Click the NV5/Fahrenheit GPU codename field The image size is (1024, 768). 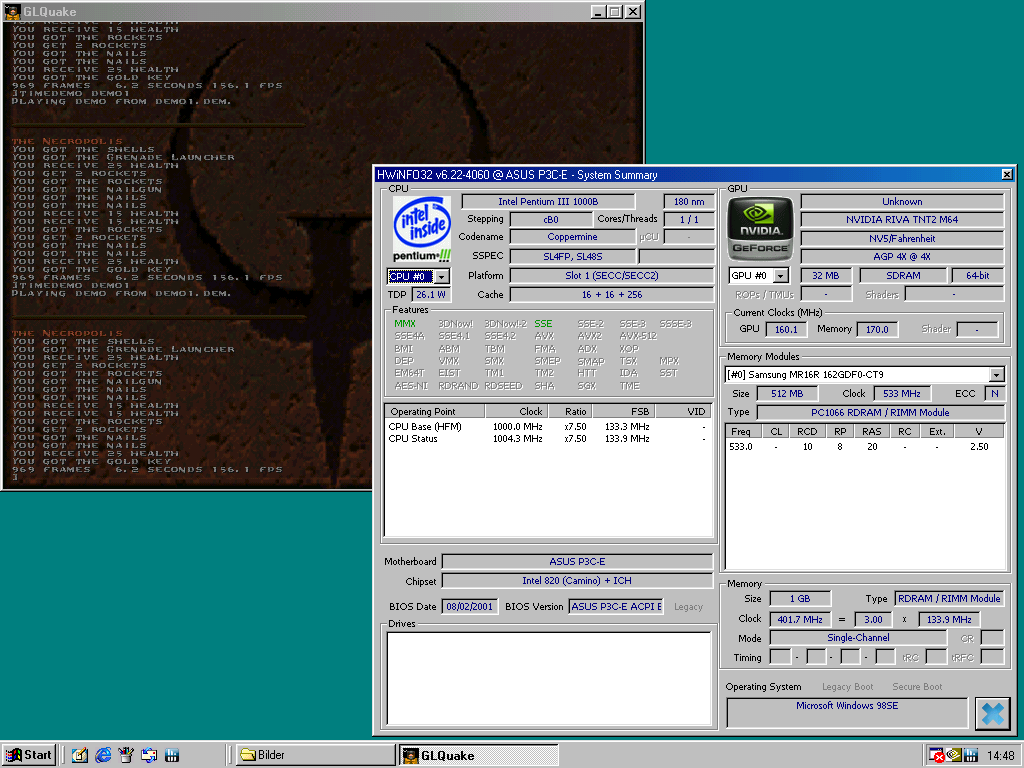[902, 238]
